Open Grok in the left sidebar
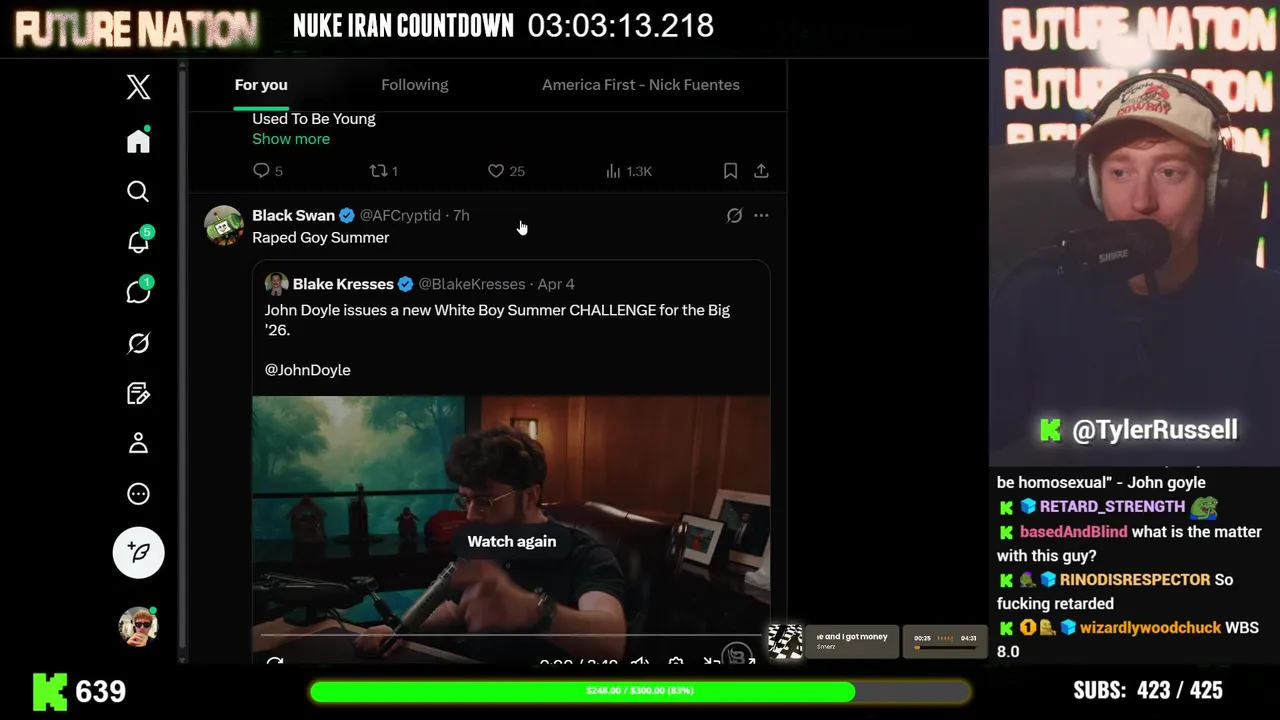 [138, 343]
